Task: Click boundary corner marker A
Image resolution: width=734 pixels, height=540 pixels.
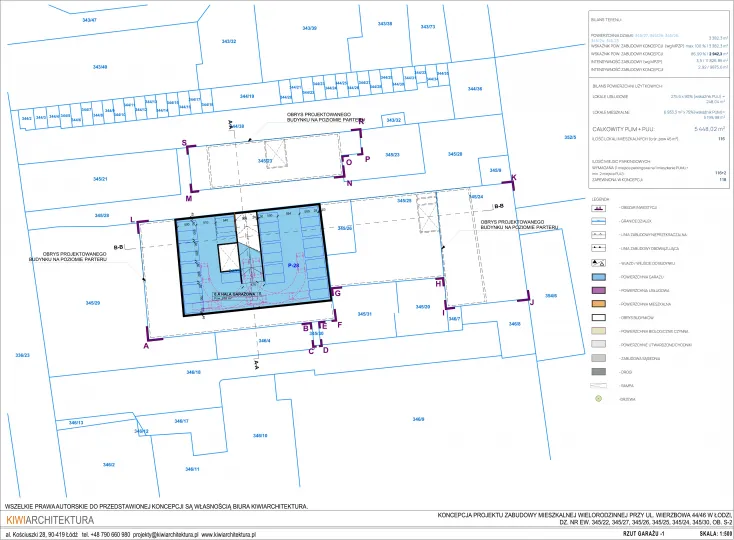Action: point(146,345)
